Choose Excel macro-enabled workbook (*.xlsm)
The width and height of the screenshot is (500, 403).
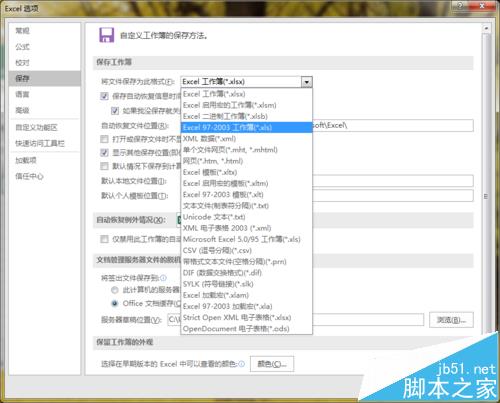point(247,105)
